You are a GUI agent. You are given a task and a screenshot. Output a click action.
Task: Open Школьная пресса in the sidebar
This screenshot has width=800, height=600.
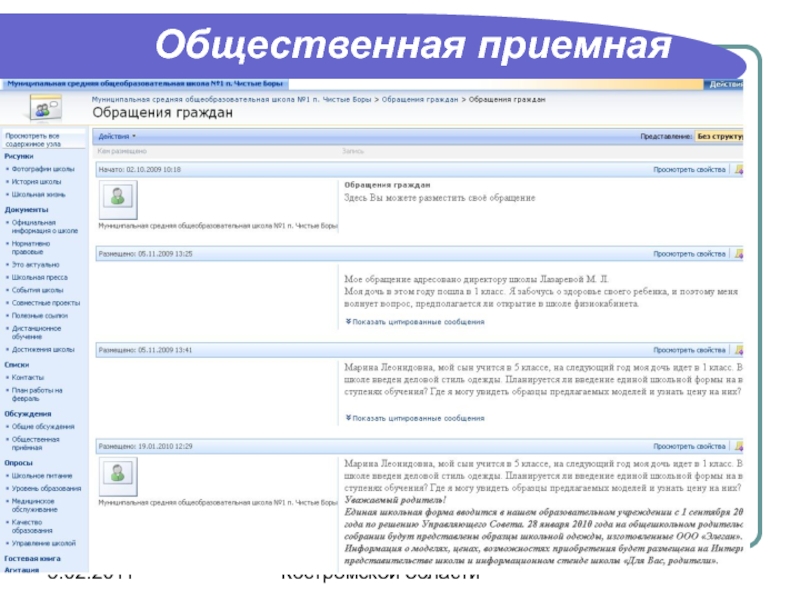tap(39, 278)
